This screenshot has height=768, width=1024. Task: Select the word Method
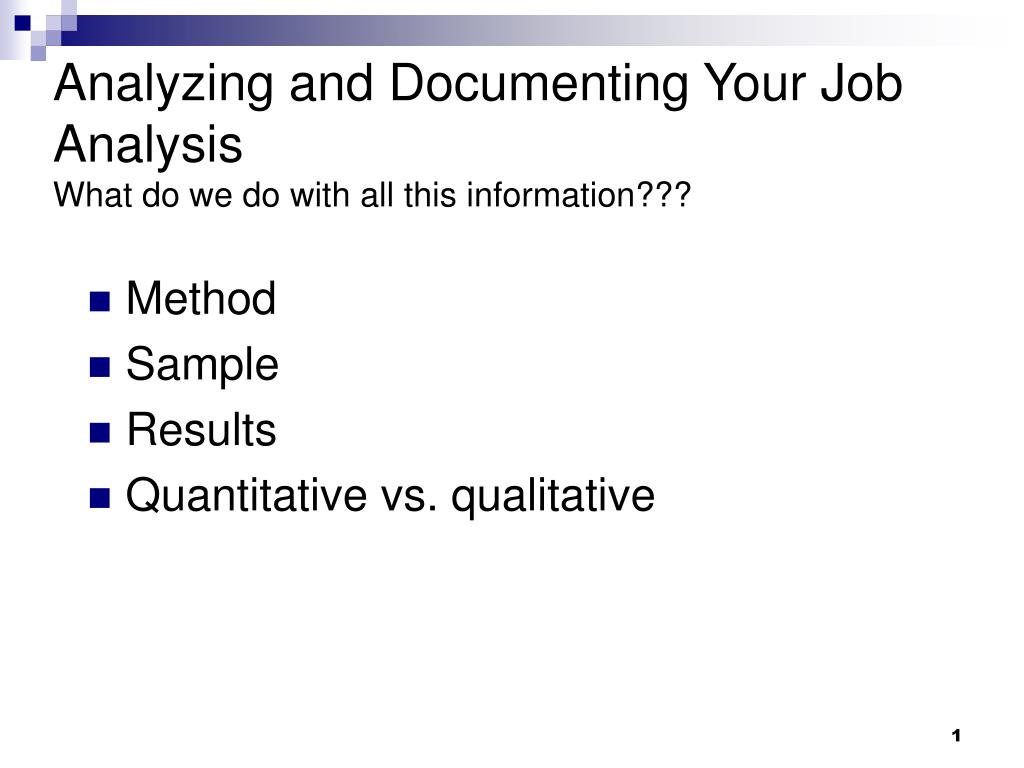click(x=201, y=298)
